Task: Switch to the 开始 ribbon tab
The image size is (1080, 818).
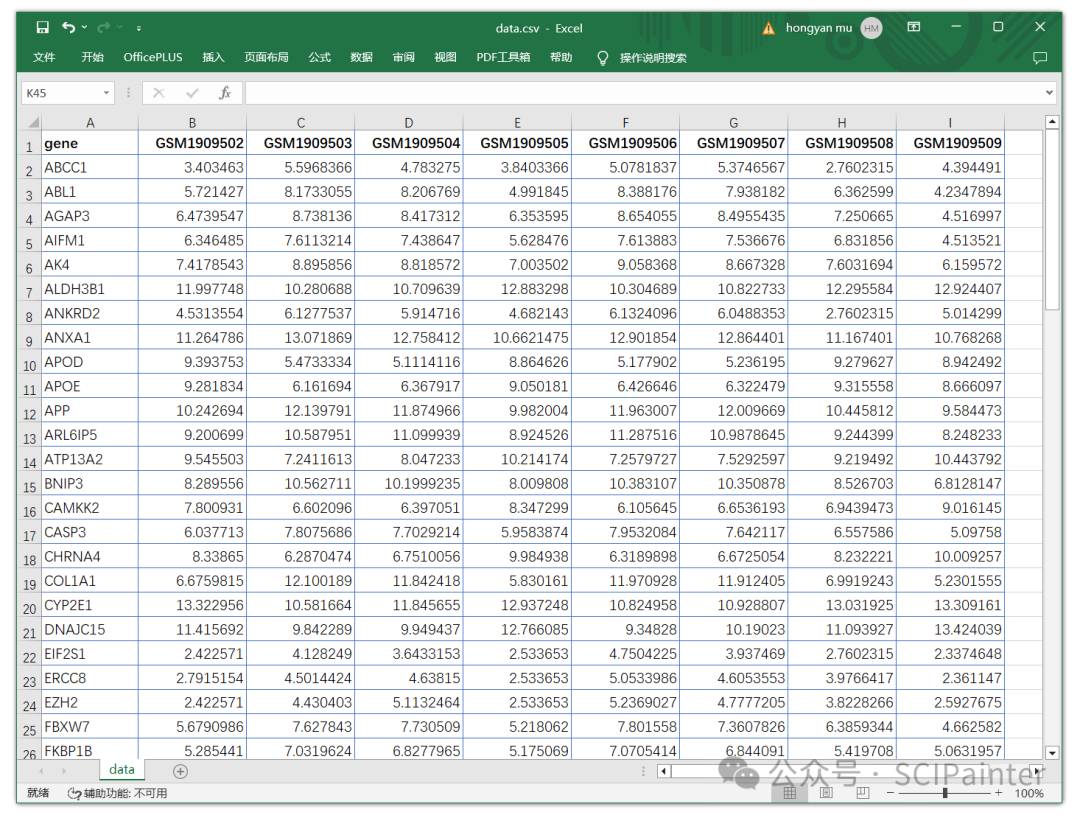Action: (92, 57)
